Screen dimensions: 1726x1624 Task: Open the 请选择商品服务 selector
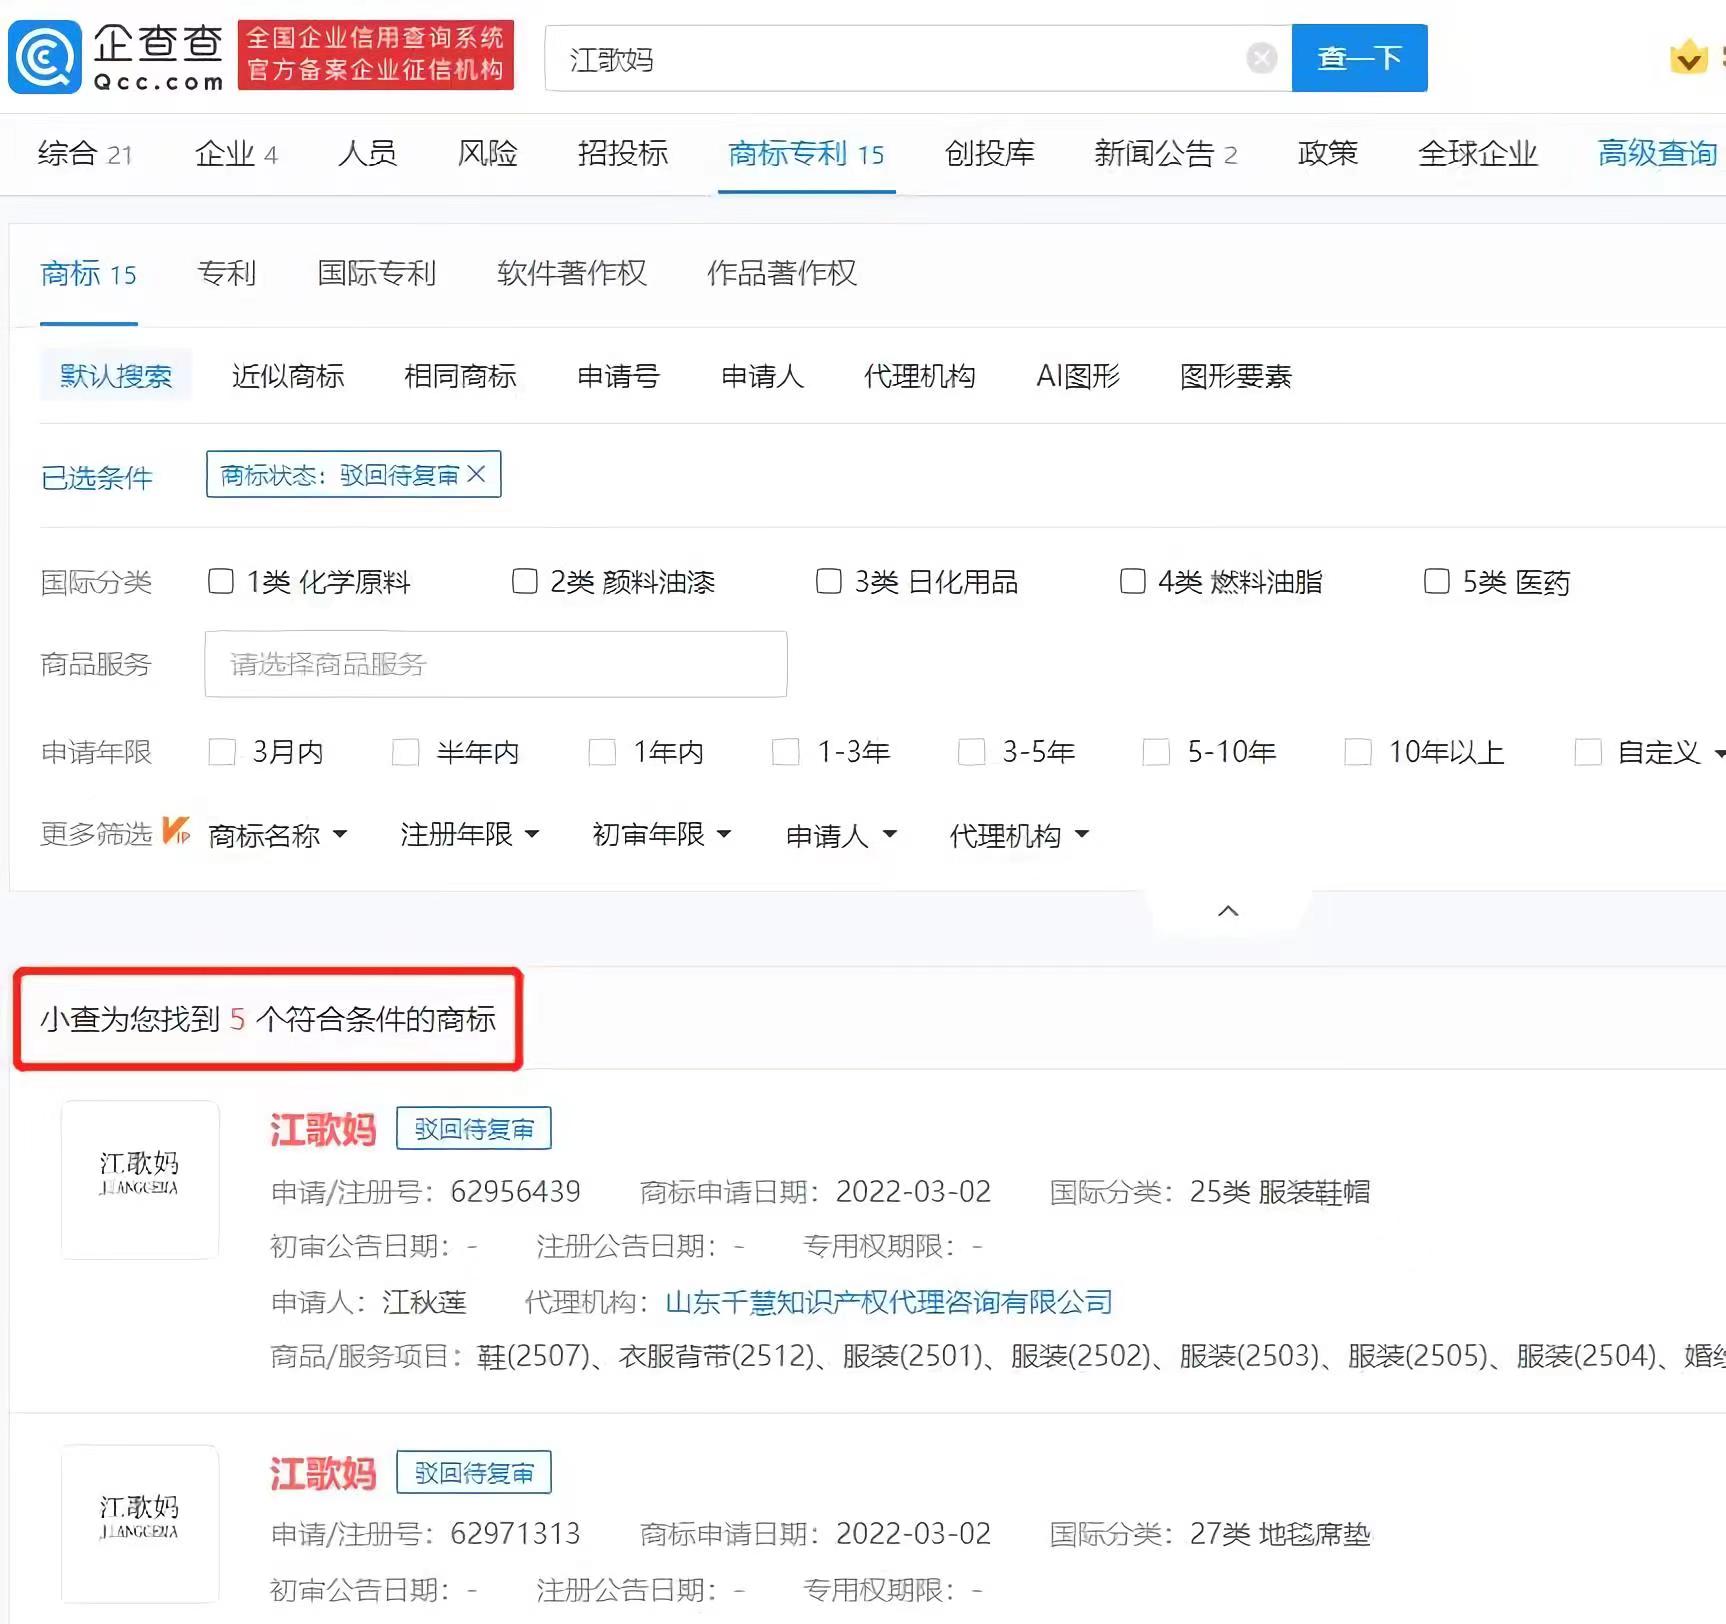point(496,664)
